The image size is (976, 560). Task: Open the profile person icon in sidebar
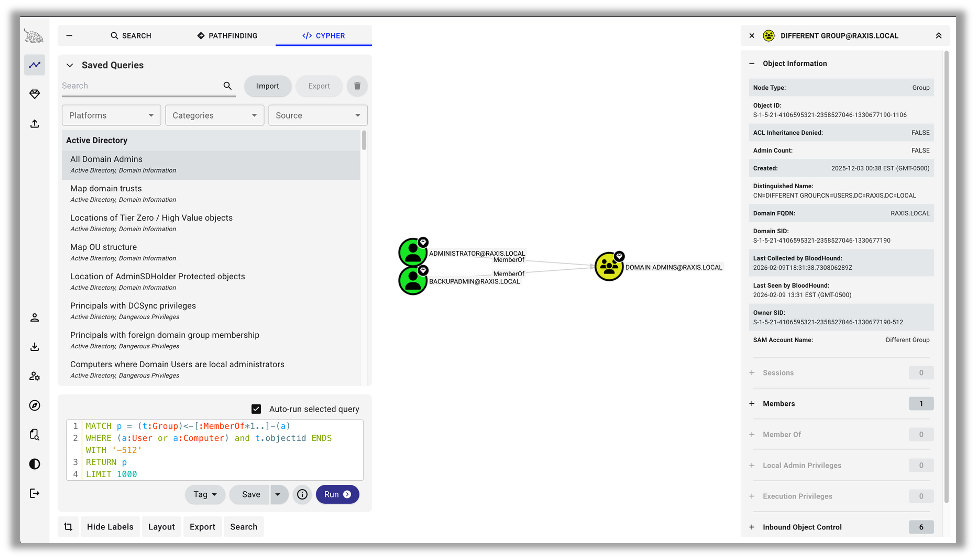[x=35, y=317]
